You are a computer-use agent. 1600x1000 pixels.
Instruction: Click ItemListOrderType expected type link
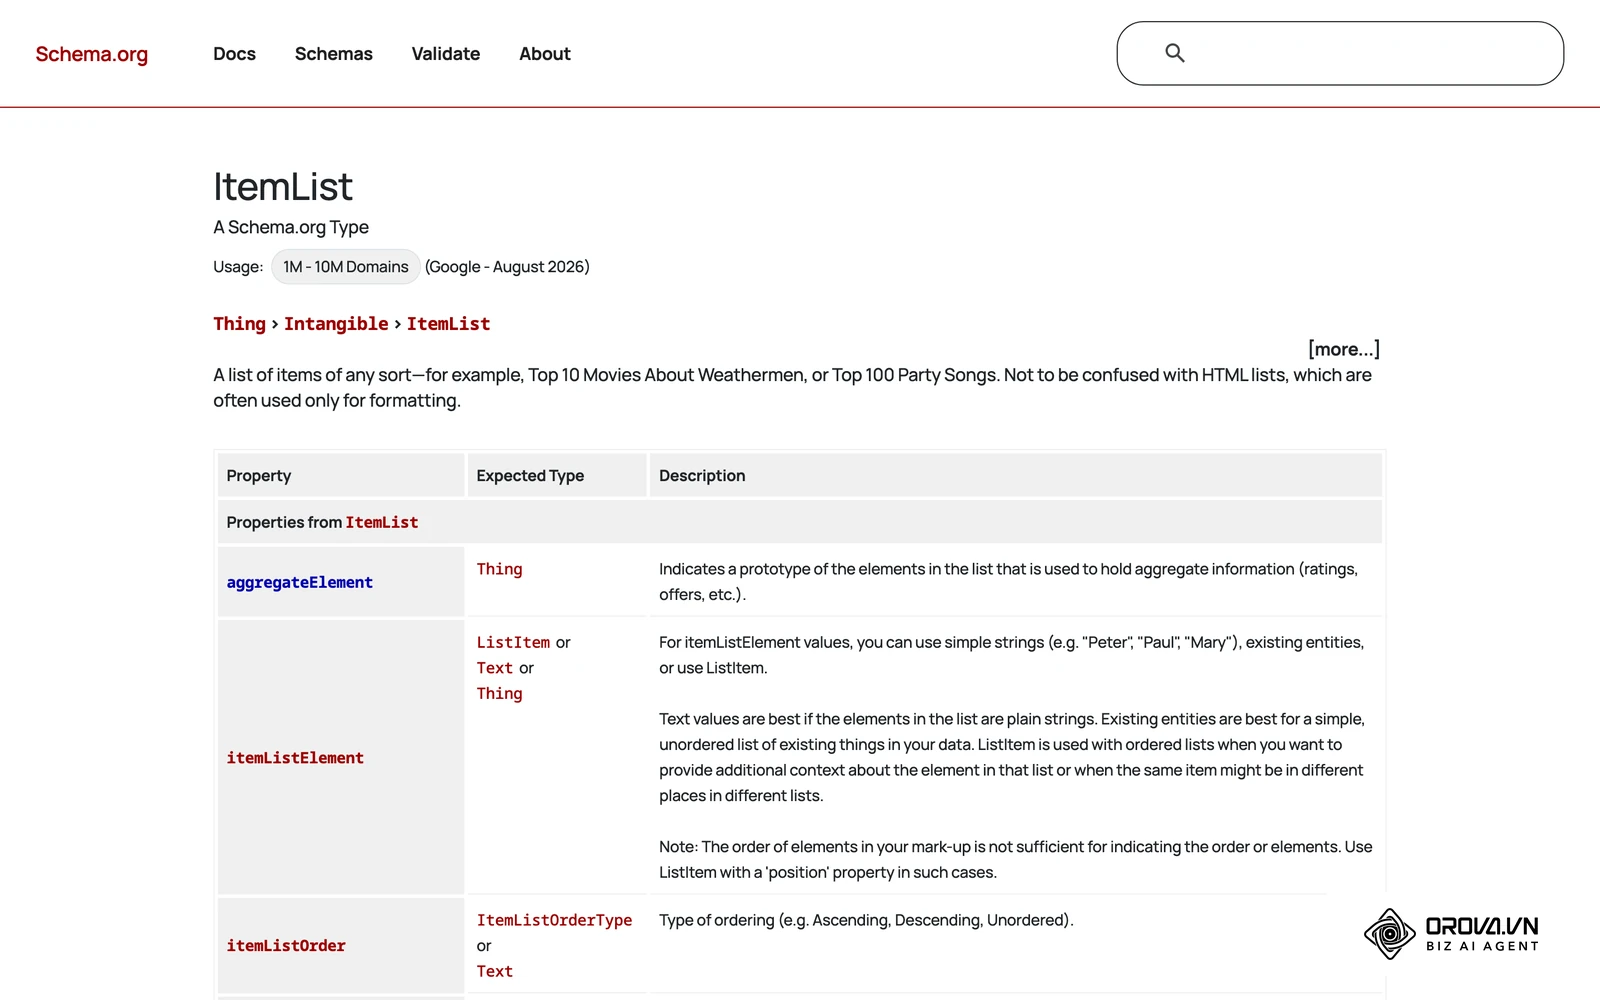[554, 920]
